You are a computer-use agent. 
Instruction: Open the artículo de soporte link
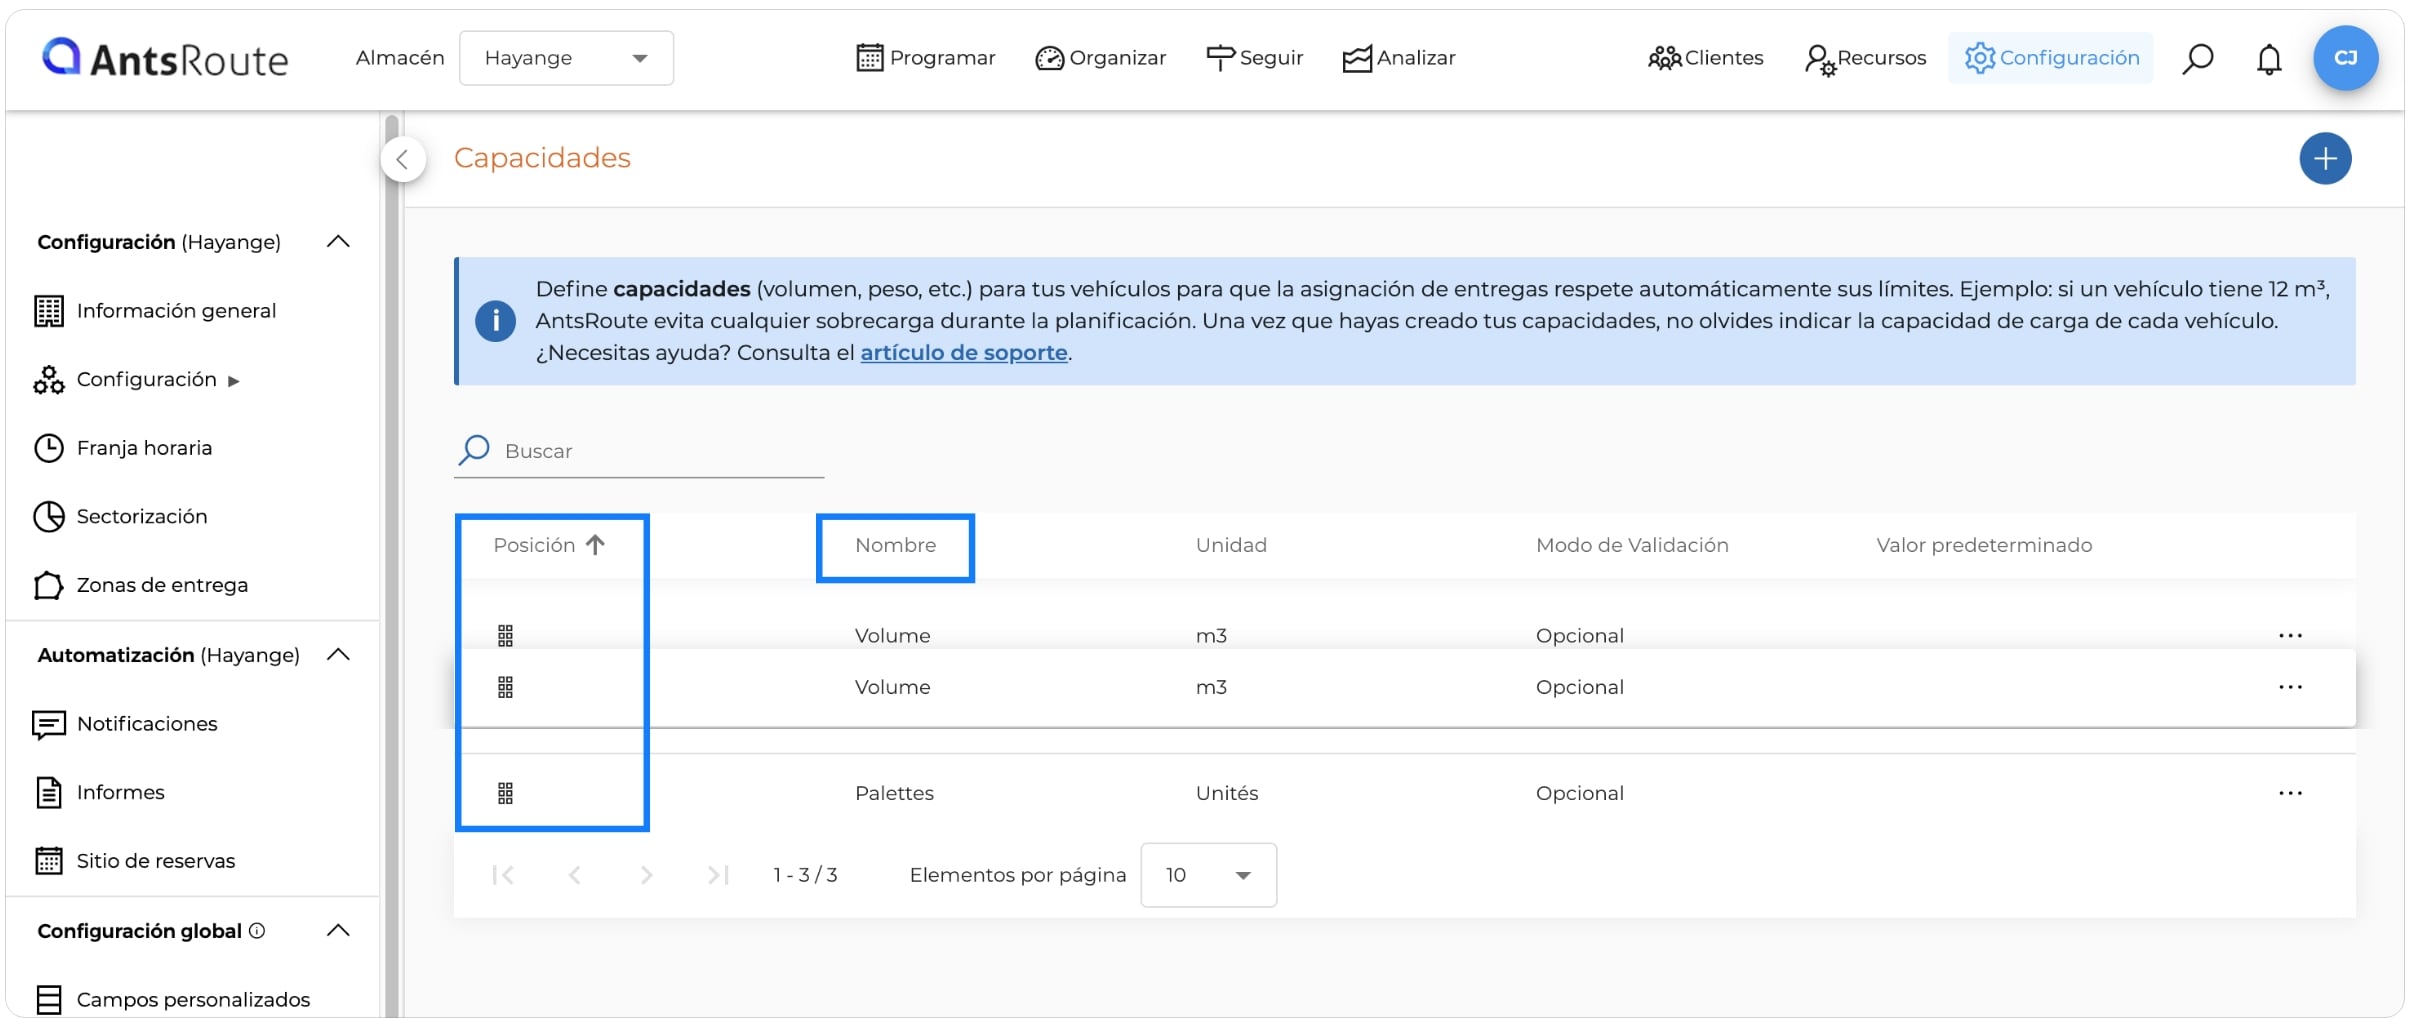click(964, 353)
